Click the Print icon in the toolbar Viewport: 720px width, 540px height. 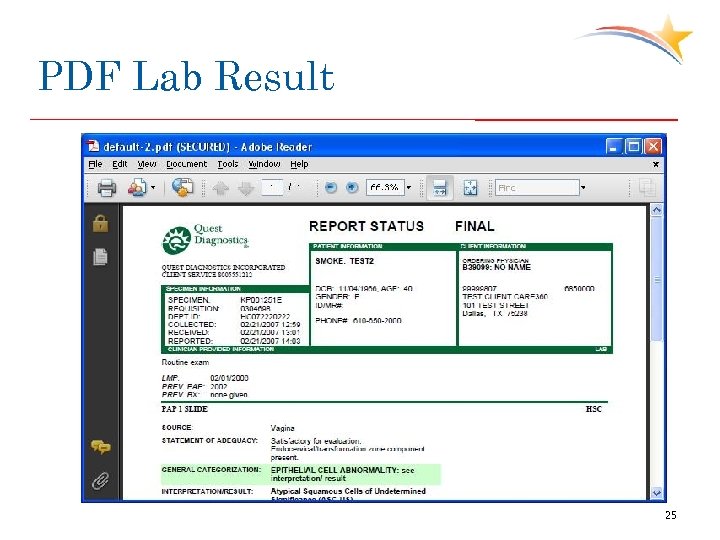point(107,188)
